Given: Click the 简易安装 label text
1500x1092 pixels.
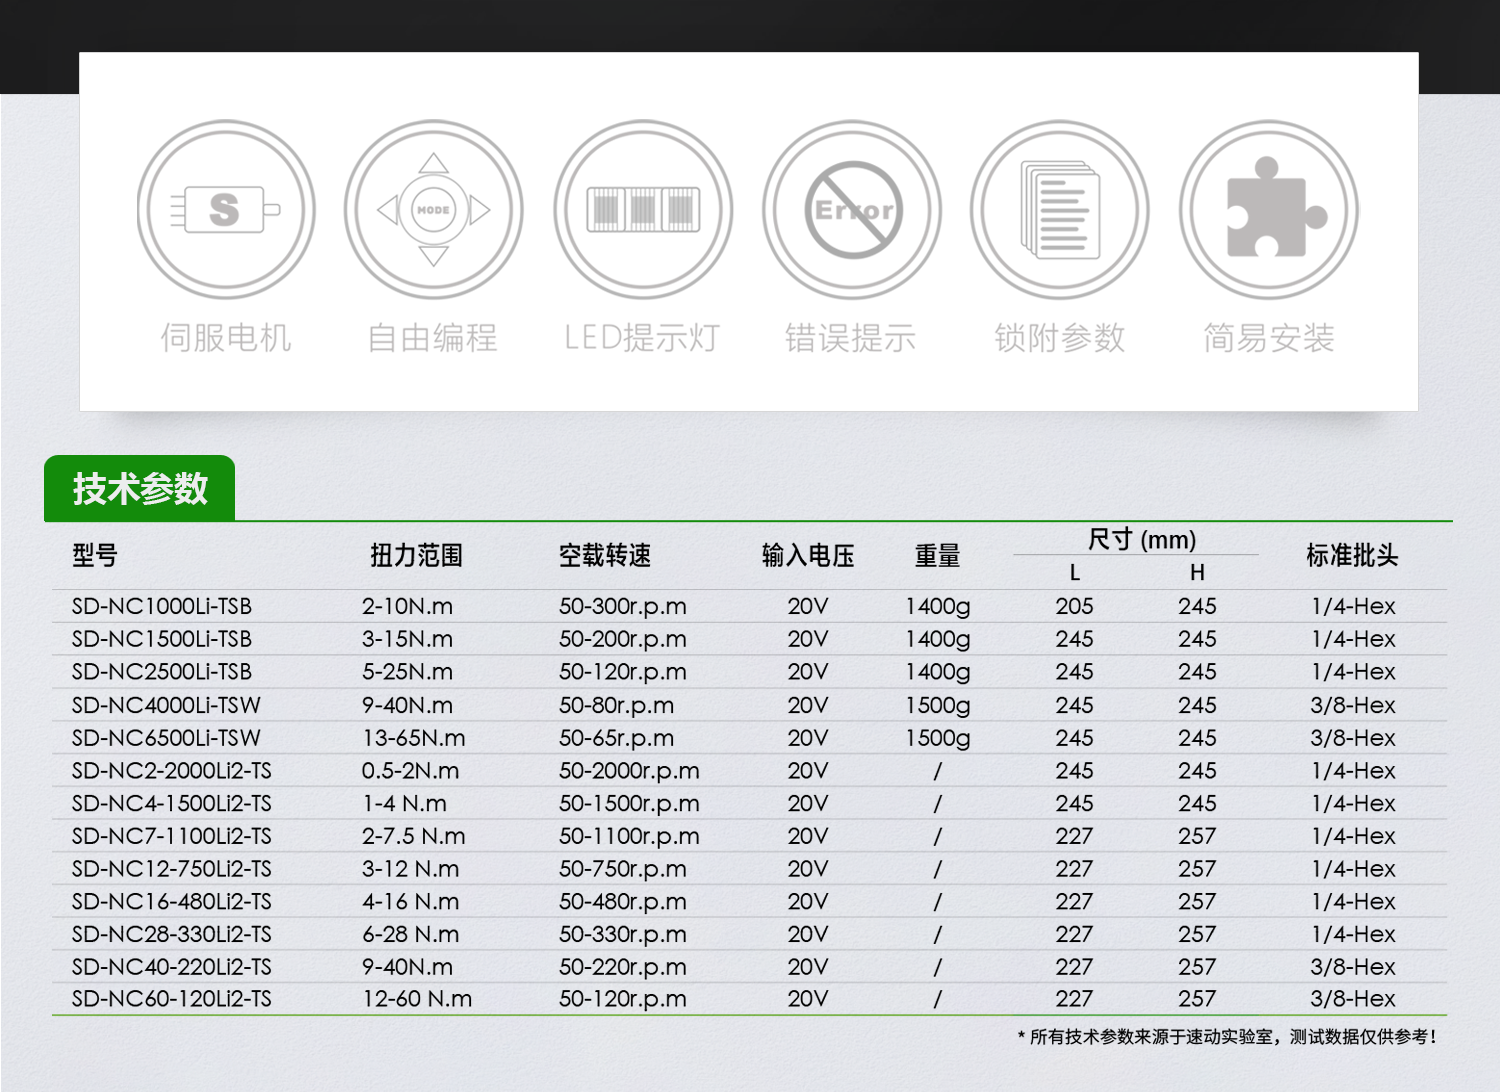Looking at the screenshot, I should point(1269,338).
